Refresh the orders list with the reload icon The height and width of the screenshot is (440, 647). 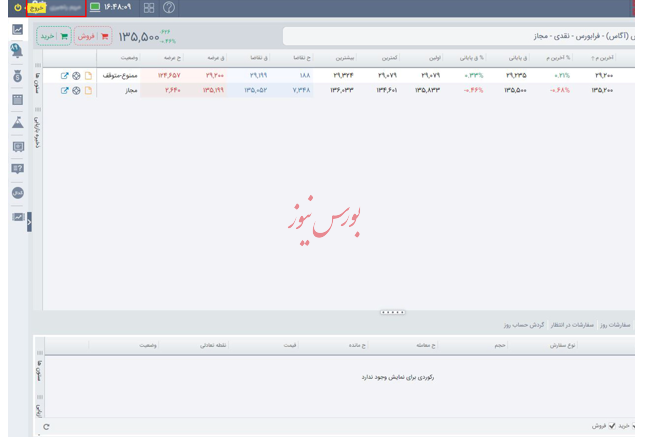(x=46, y=427)
